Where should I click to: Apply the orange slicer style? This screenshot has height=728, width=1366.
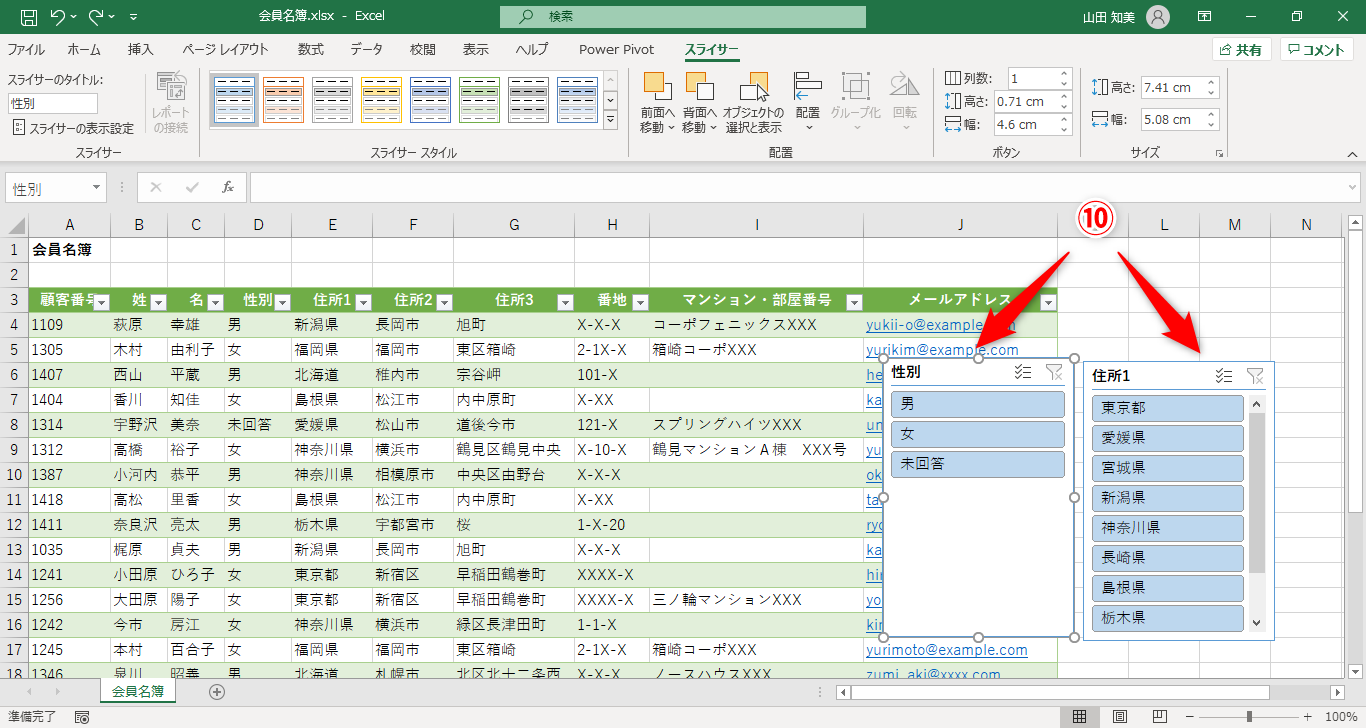click(284, 100)
